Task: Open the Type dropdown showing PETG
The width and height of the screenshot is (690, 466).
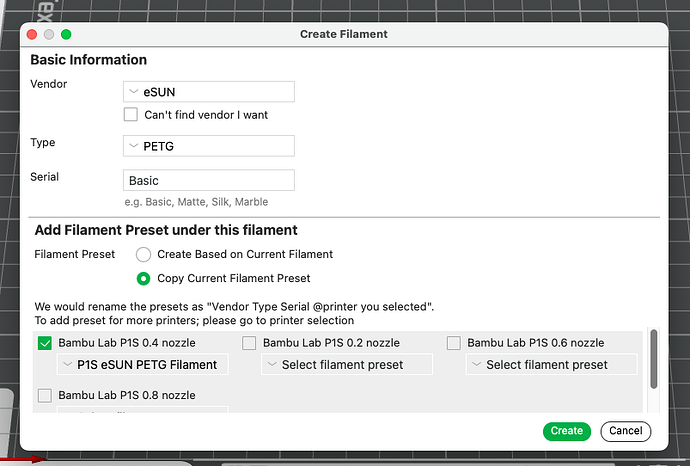Action: 209,146
